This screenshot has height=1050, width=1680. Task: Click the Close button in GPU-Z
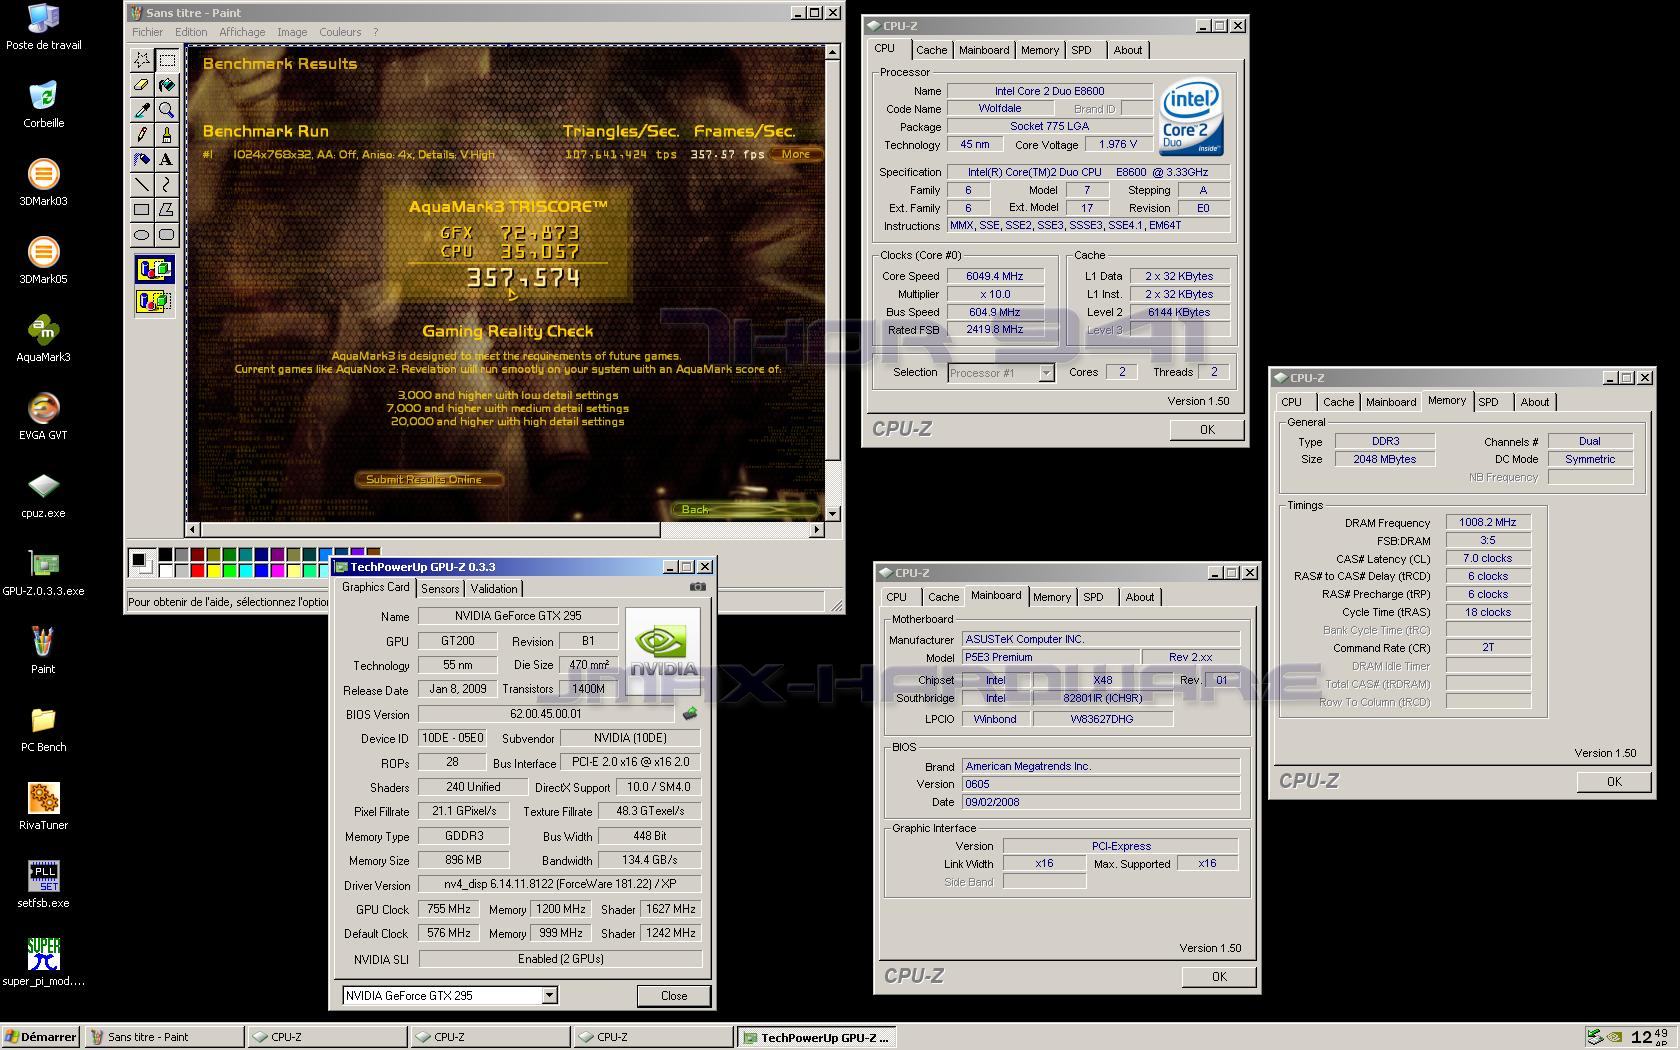click(674, 996)
